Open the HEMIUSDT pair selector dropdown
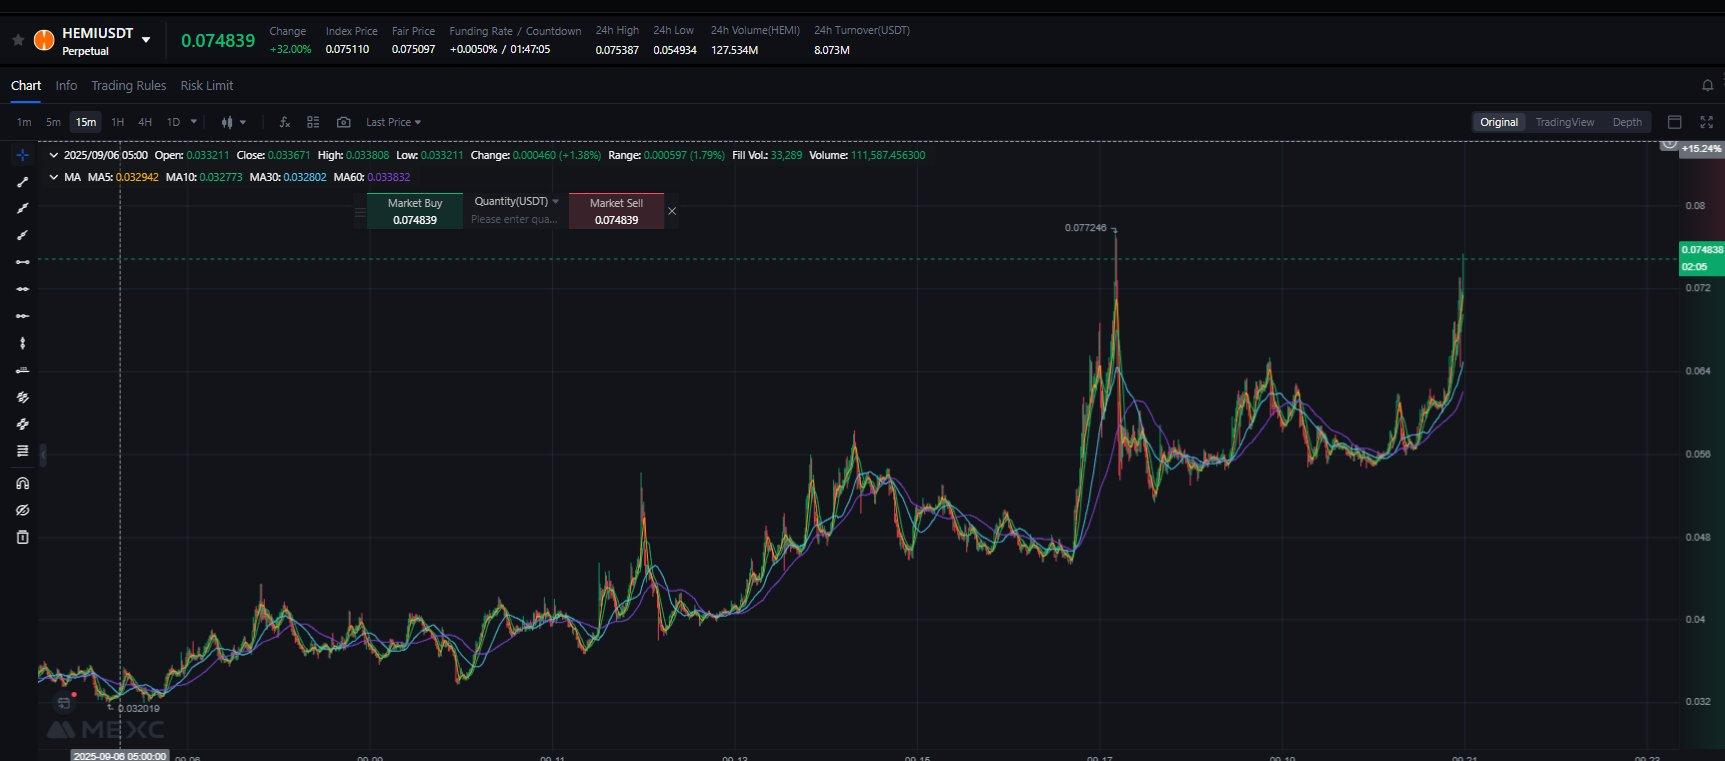The width and height of the screenshot is (1725, 761). point(146,40)
